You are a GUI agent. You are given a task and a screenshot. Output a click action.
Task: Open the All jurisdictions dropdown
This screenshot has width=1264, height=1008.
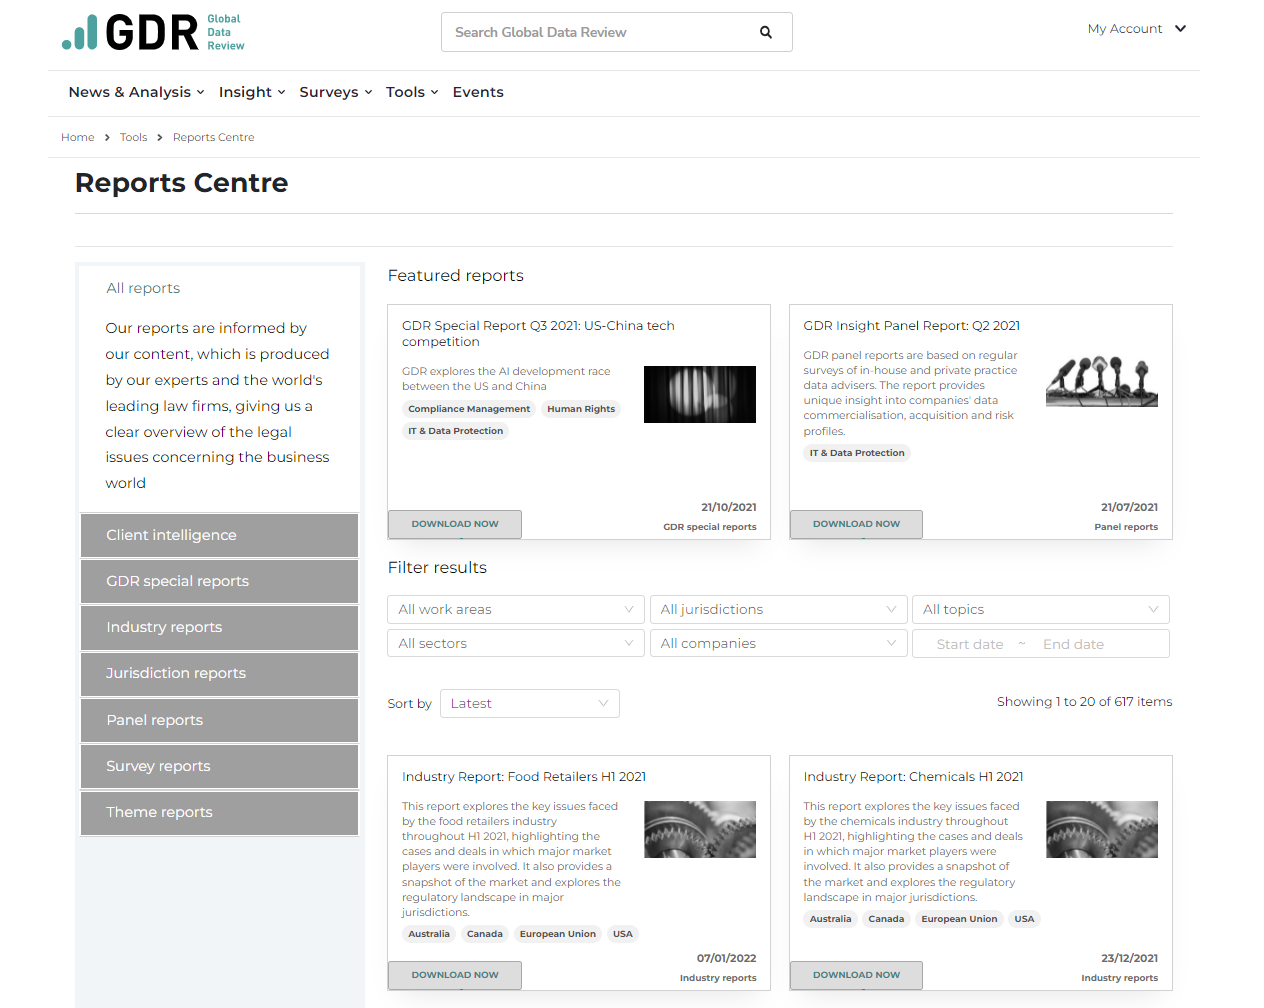(x=778, y=609)
